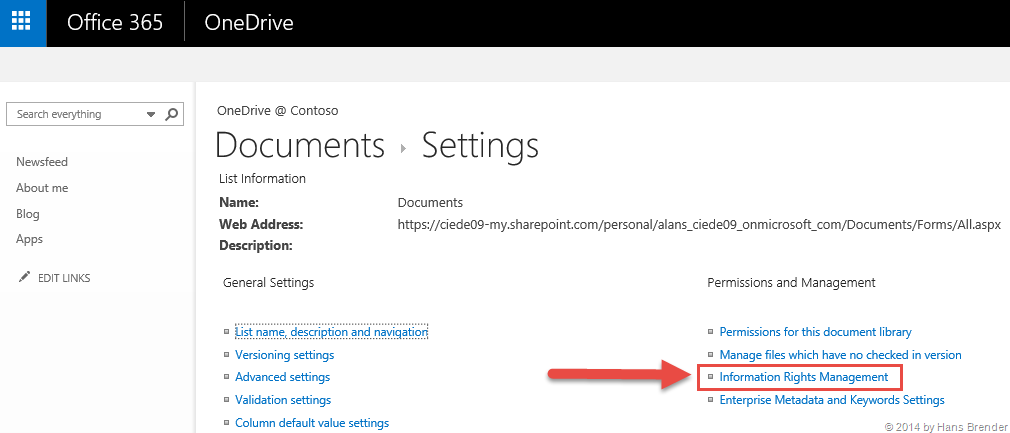This screenshot has width=1010, height=433.
Task: Open Newsfeed in the left navigation
Action: pyautogui.click(x=42, y=162)
